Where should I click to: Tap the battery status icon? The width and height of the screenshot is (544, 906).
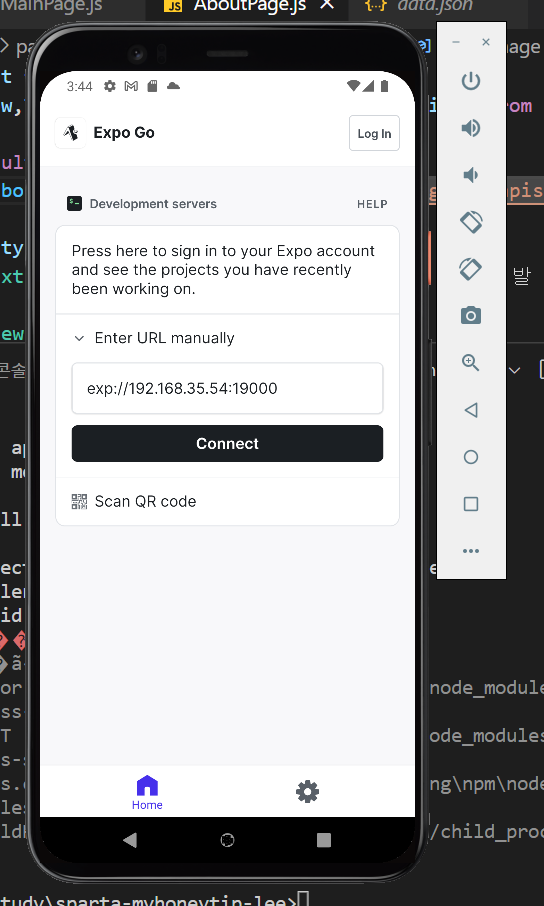[x=384, y=86]
